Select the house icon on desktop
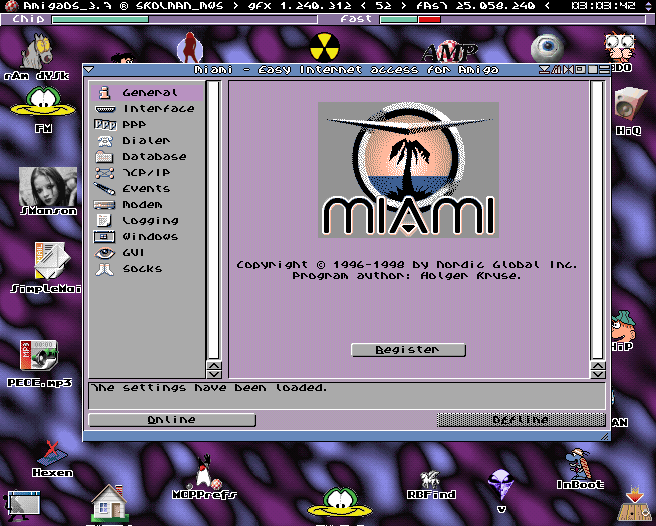The height and width of the screenshot is (526, 656). (109, 504)
